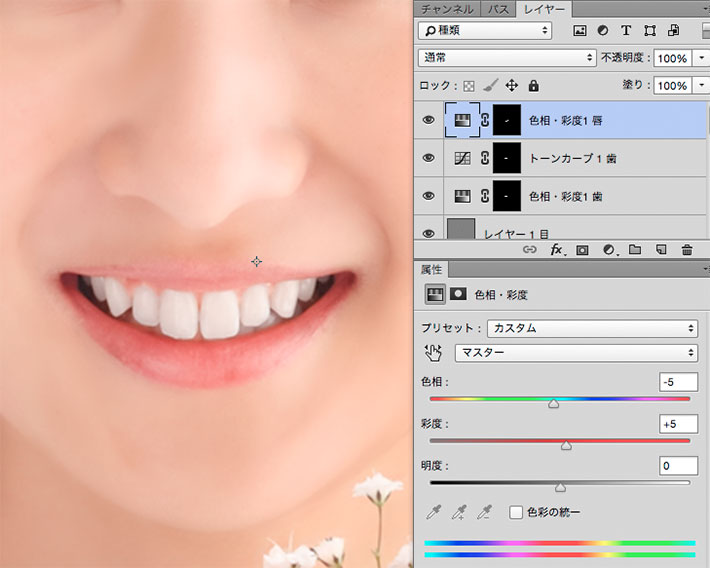Click the create new group folder icon
Screen dimensions: 710x568
tap(634, 250)
